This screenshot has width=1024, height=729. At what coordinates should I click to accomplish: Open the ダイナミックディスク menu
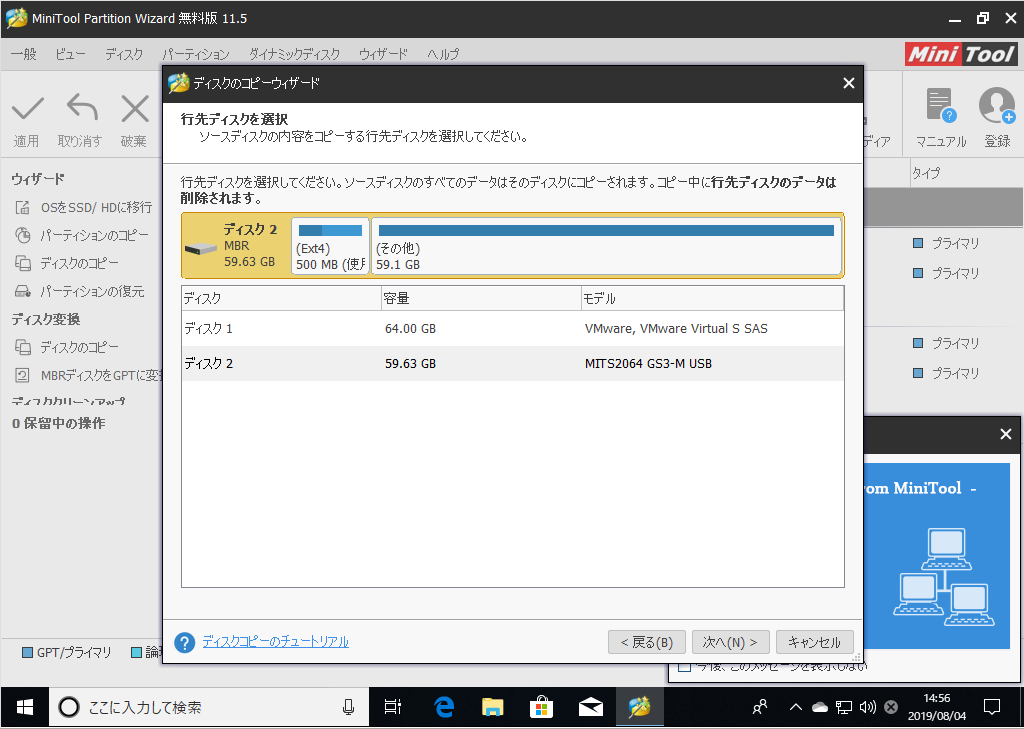(294, 54)
